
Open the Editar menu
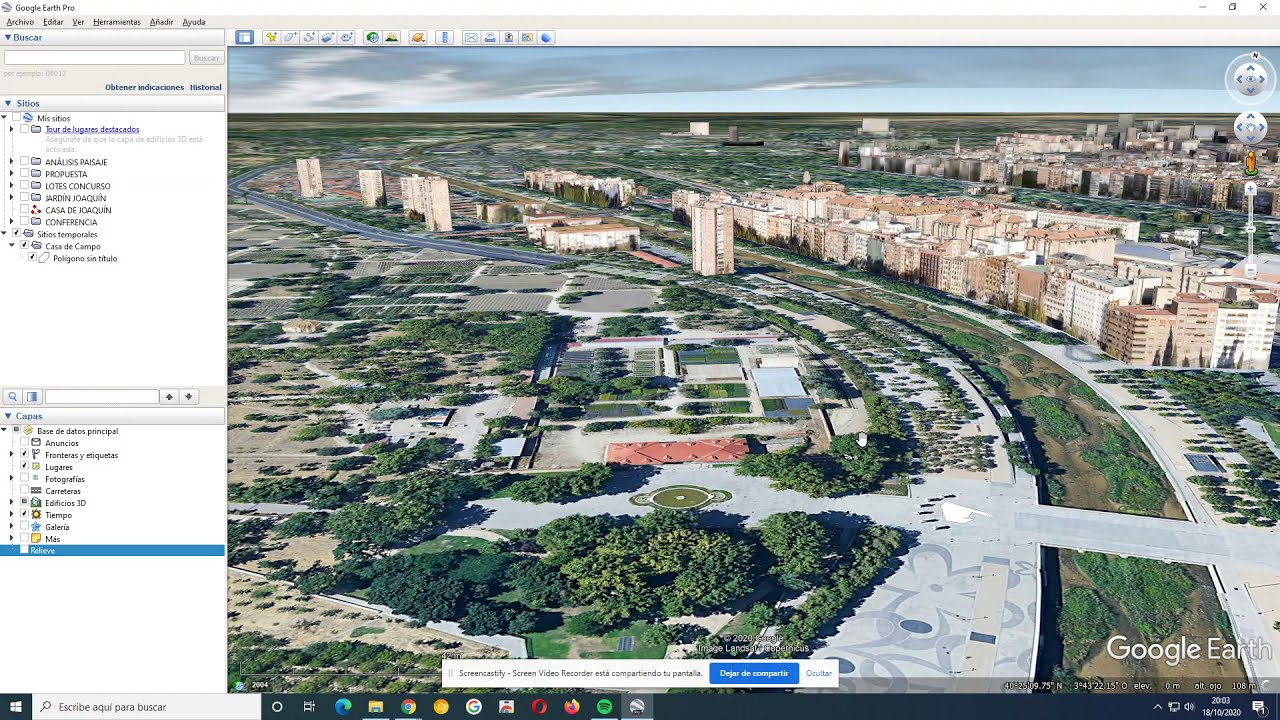[53, 22]
